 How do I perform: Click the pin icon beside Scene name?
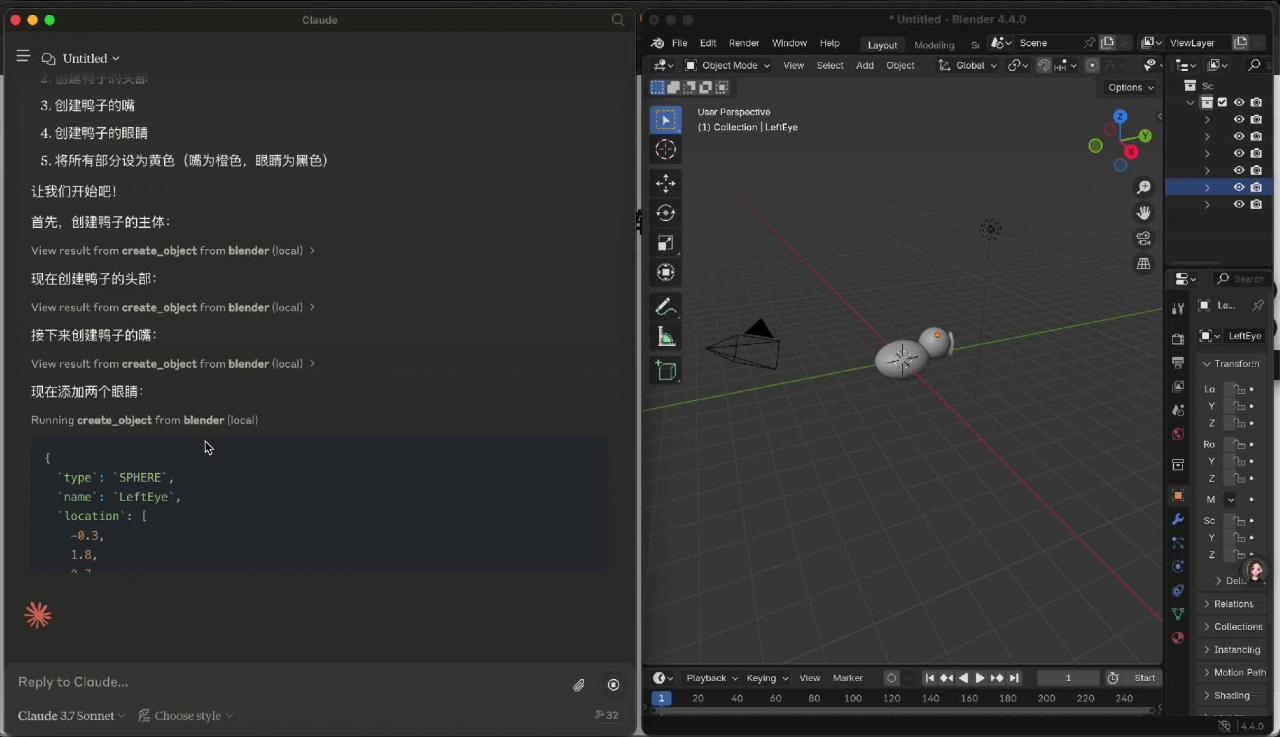pos(1089,43)
